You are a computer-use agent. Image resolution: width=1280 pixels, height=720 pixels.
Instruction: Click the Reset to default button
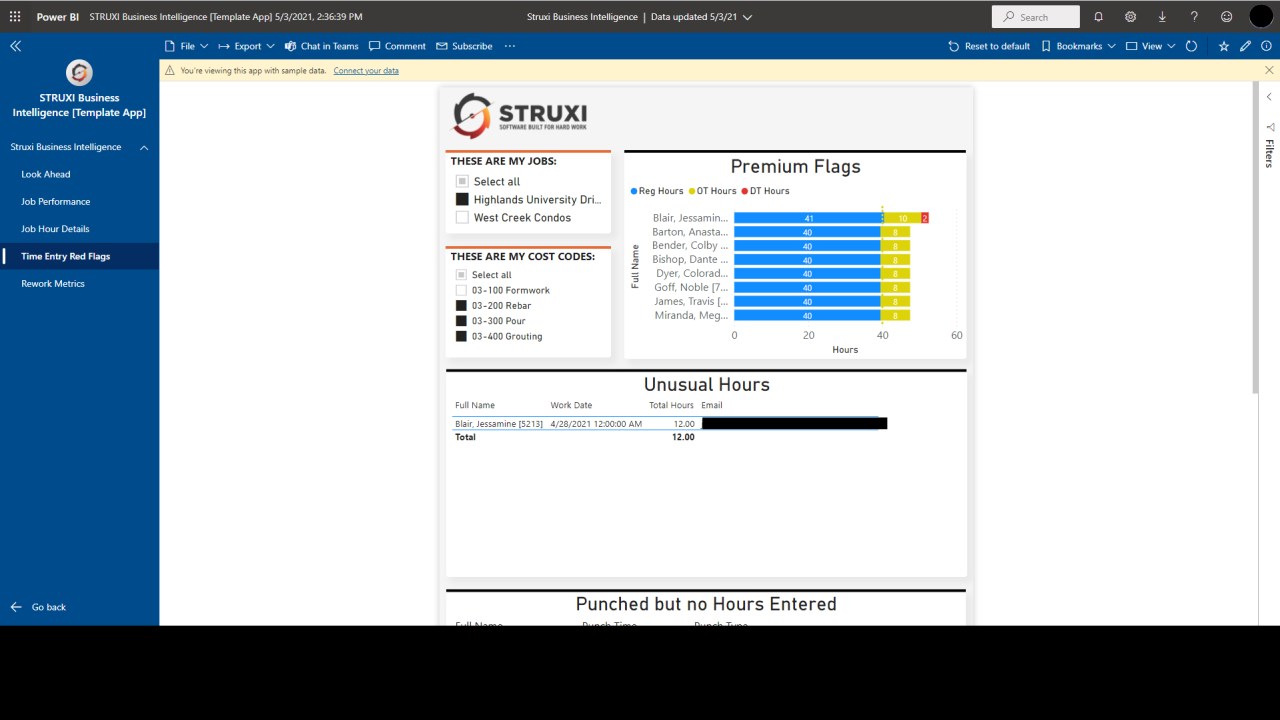tap(989, 46)
